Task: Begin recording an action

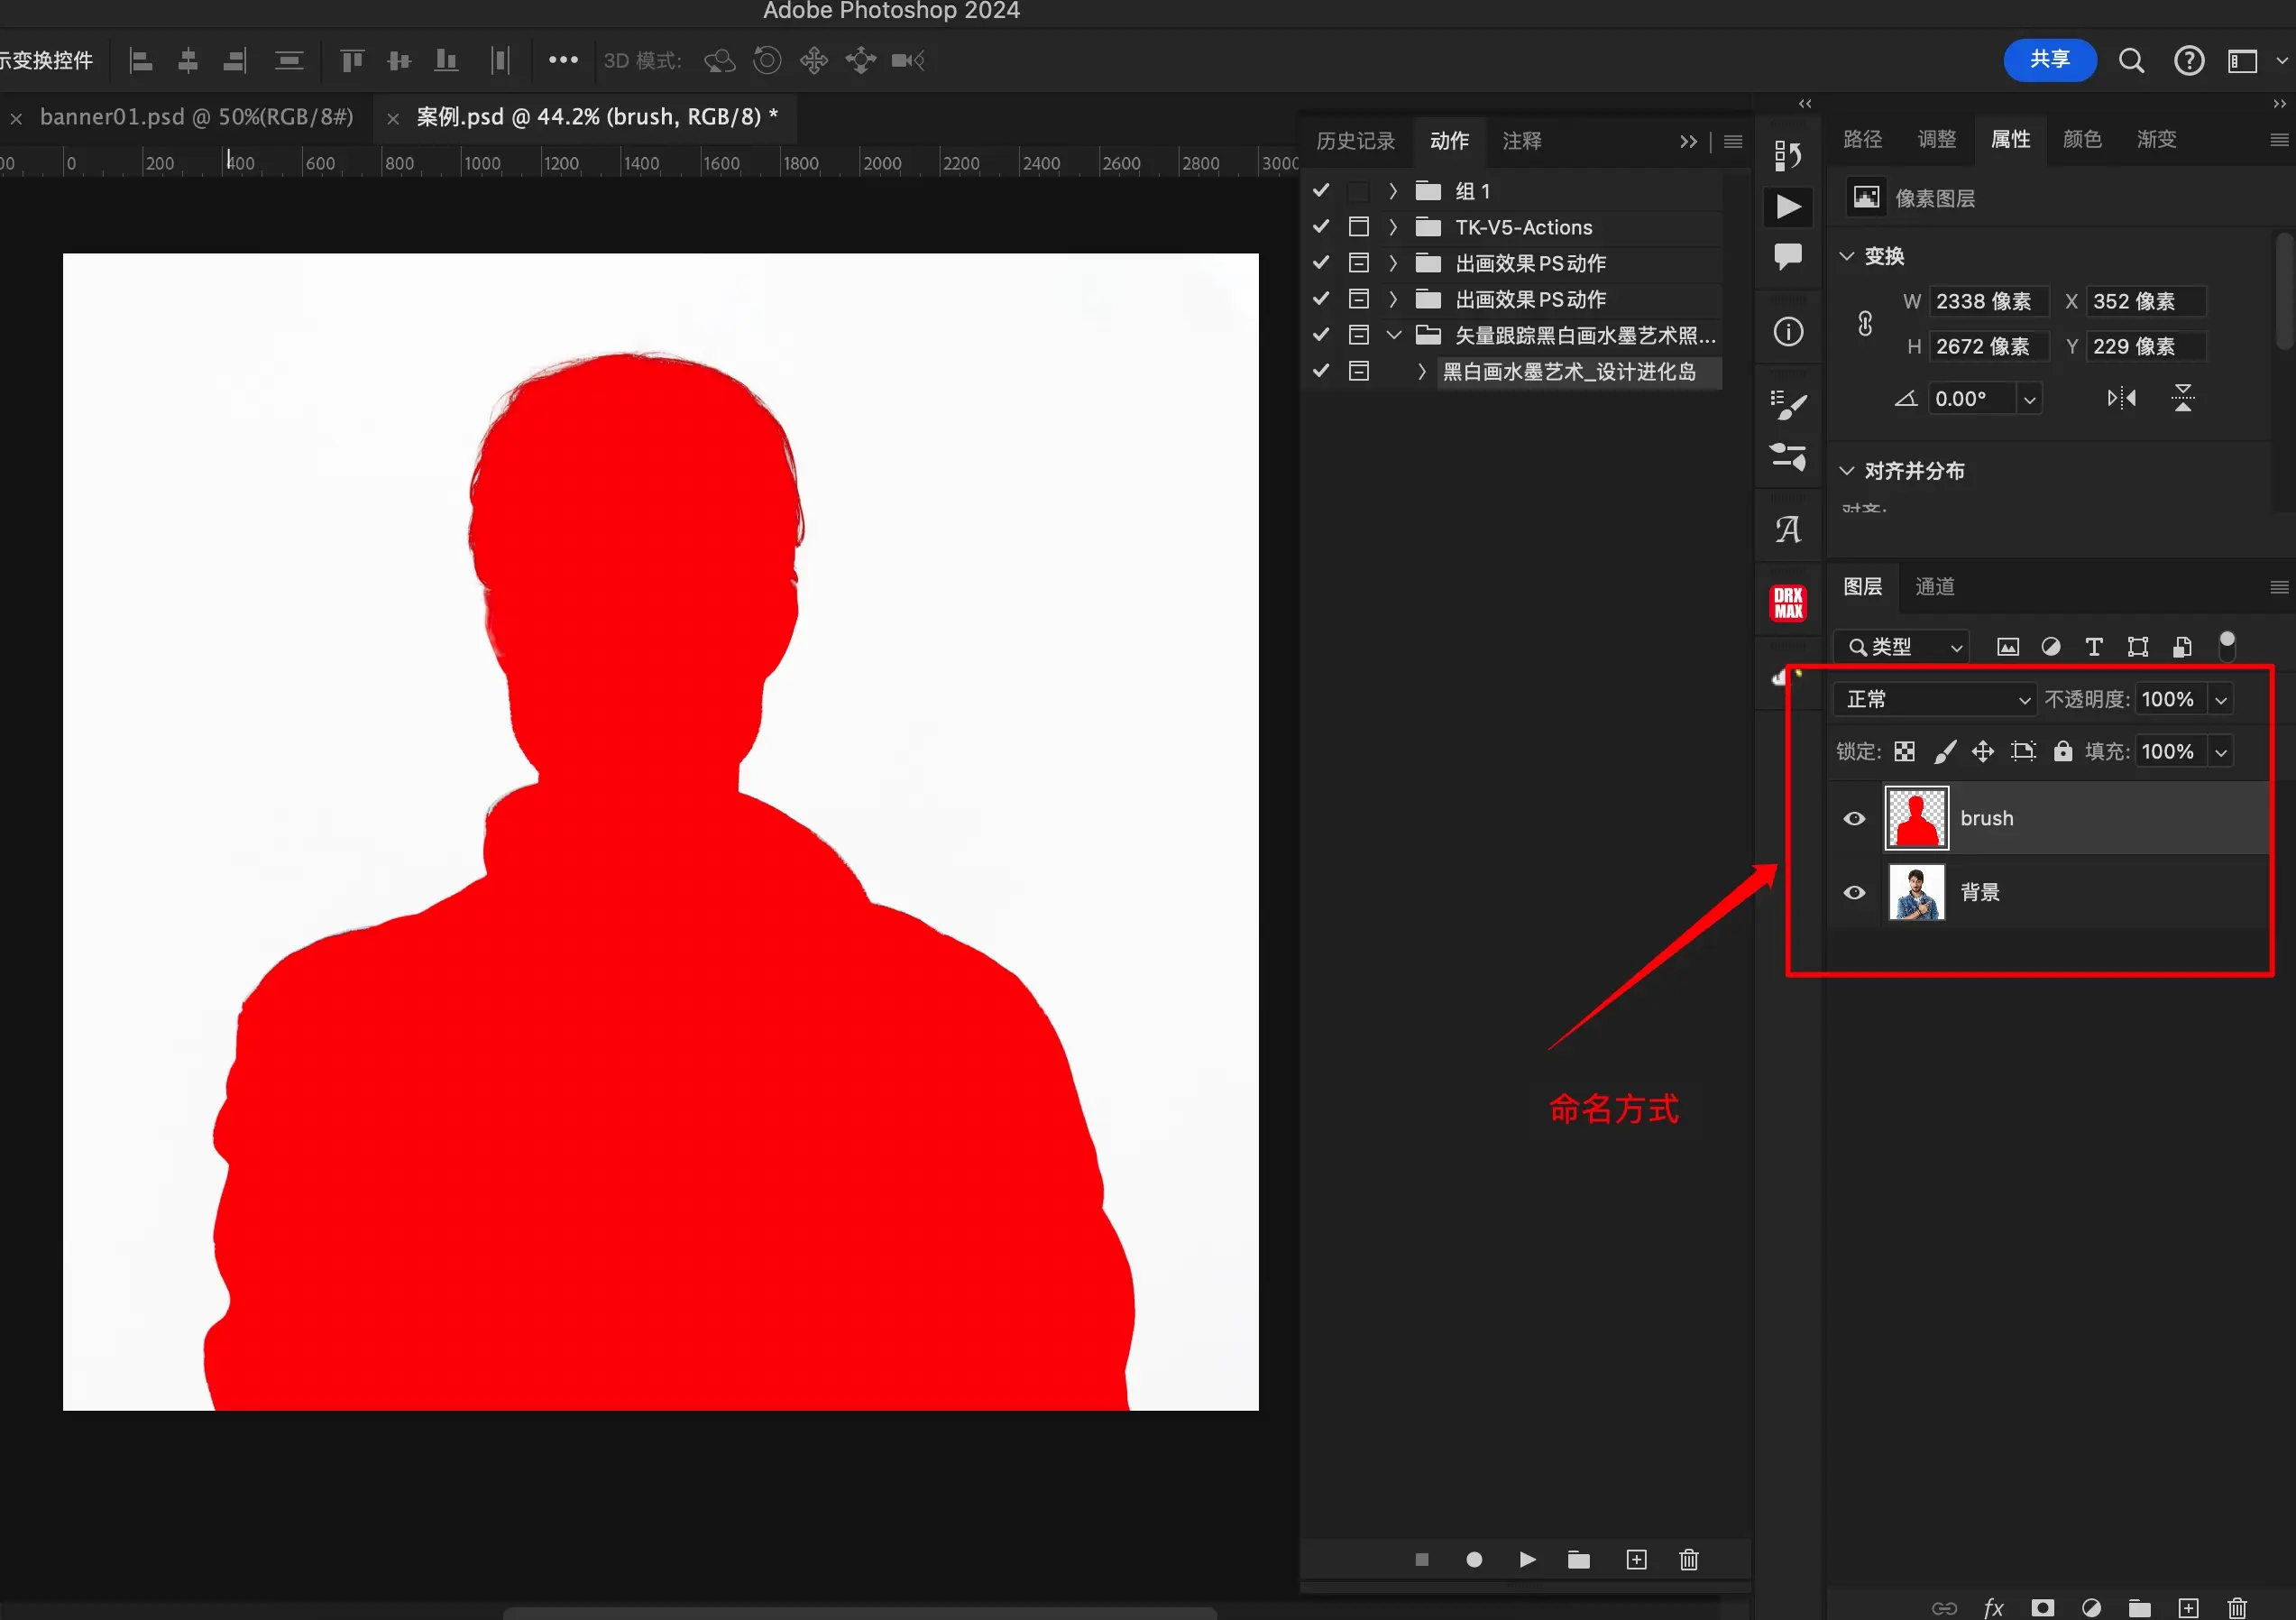Action: click(x=1474, y=1560)
